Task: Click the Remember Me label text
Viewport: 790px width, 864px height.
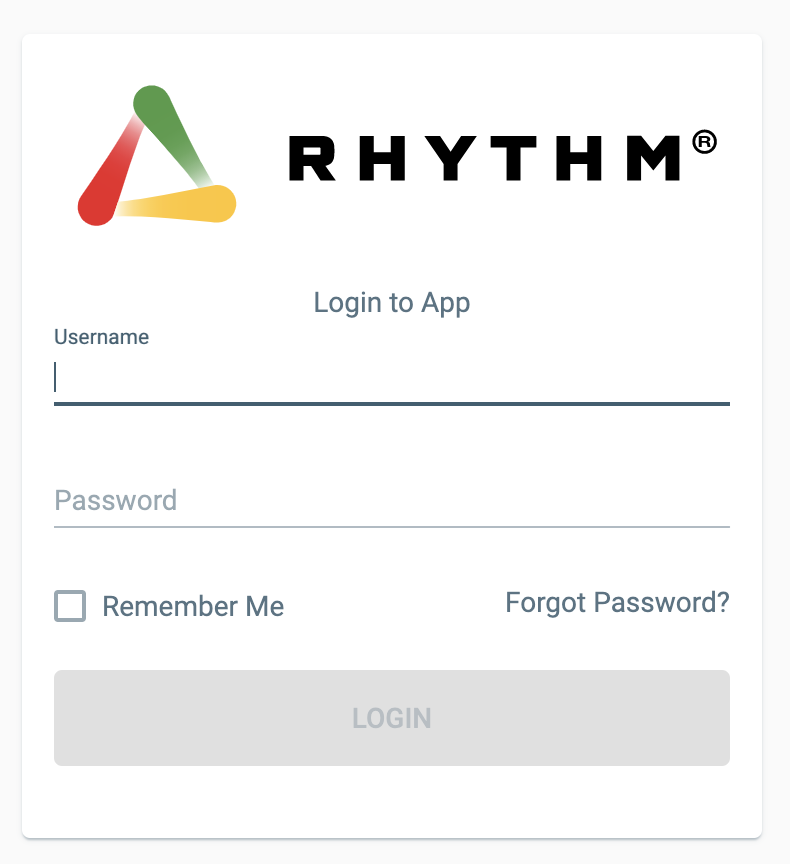Action: click(x=193, y=606)
